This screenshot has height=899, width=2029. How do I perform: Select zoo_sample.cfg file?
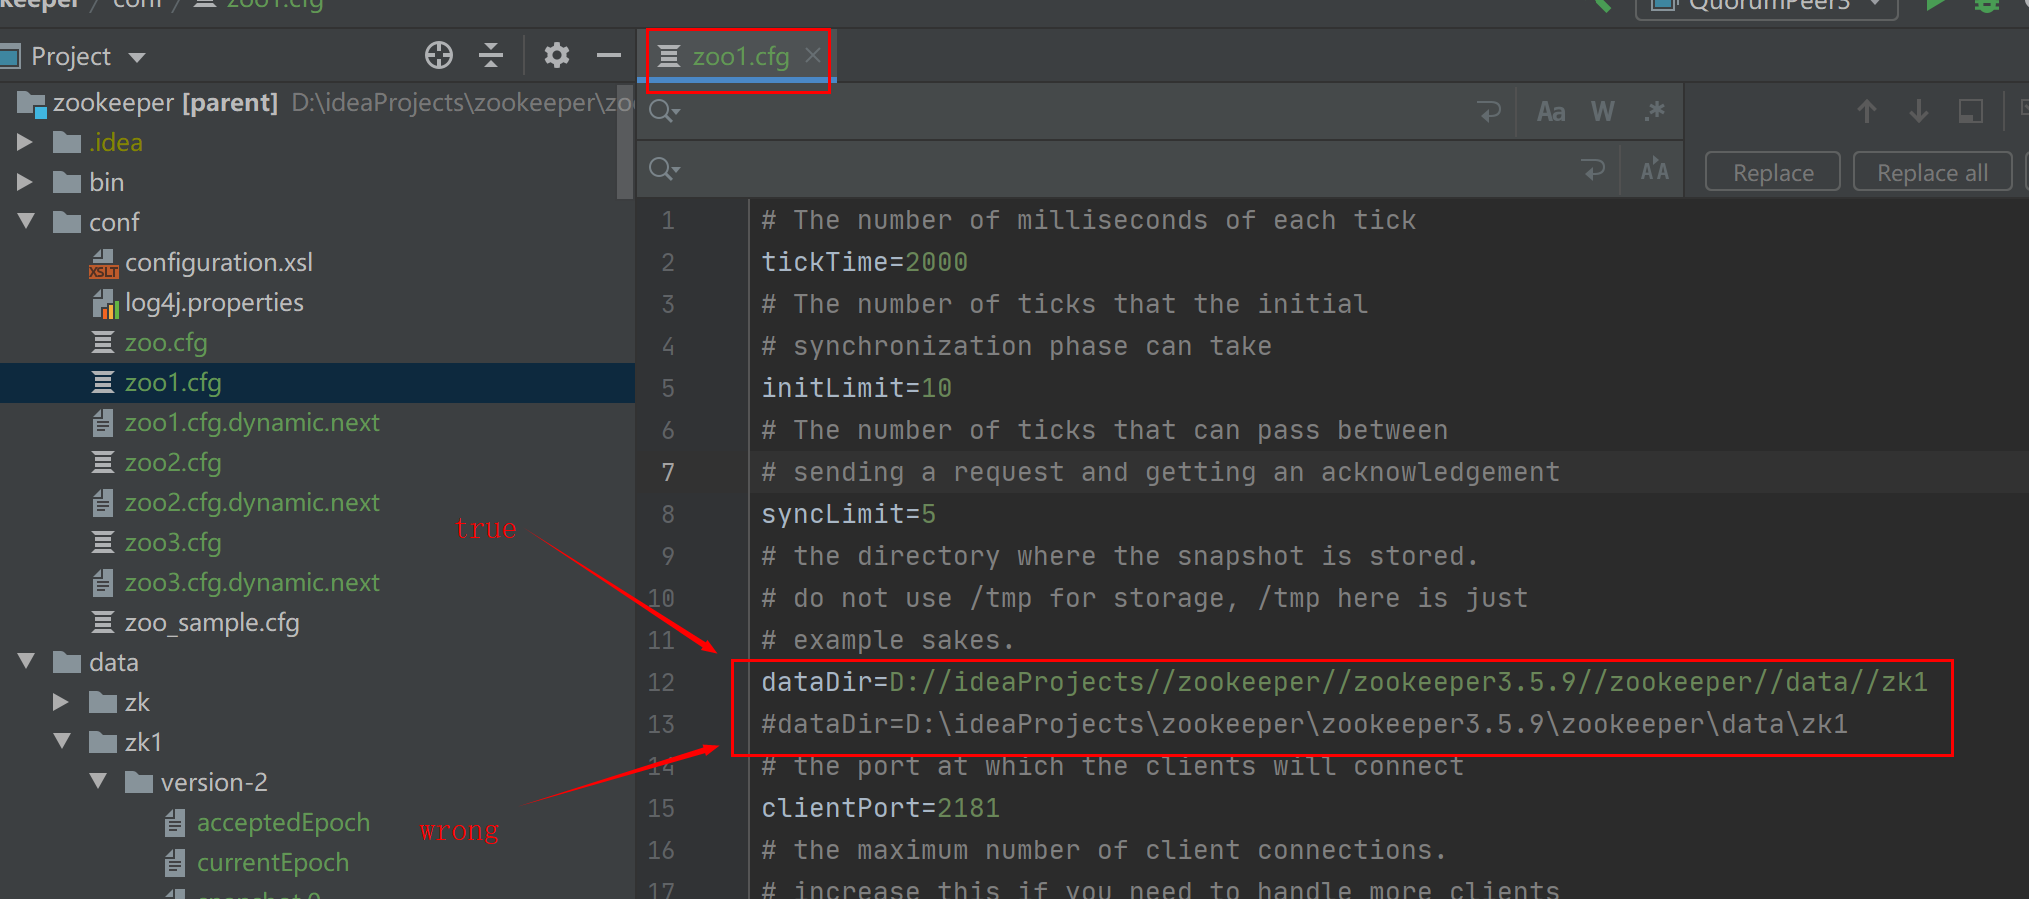[212, 622]
